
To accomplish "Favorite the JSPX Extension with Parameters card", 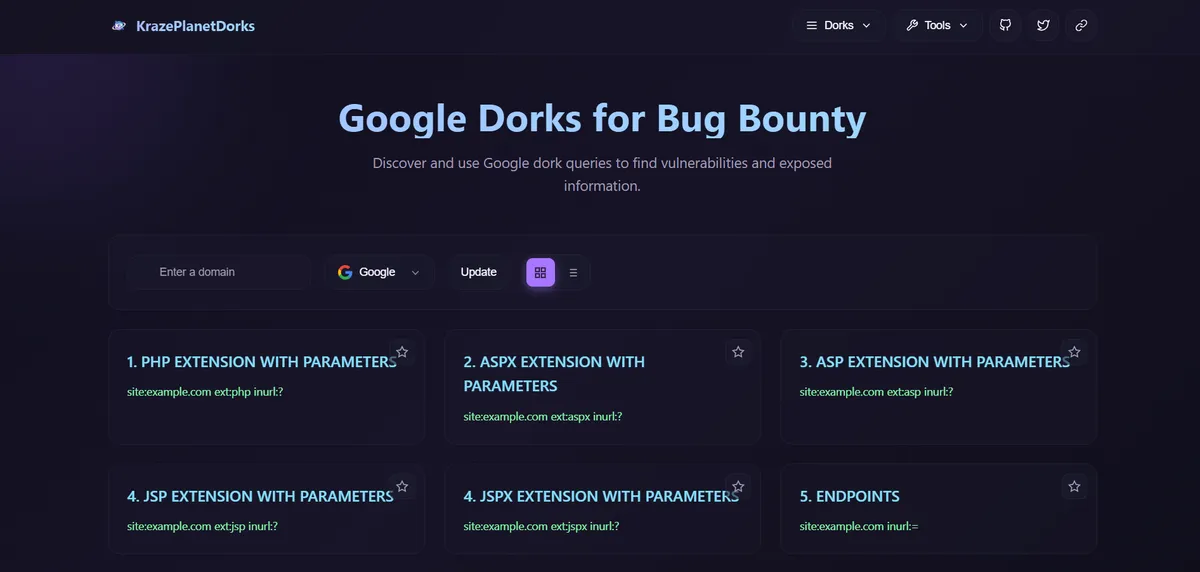I will tap(738, 486).
